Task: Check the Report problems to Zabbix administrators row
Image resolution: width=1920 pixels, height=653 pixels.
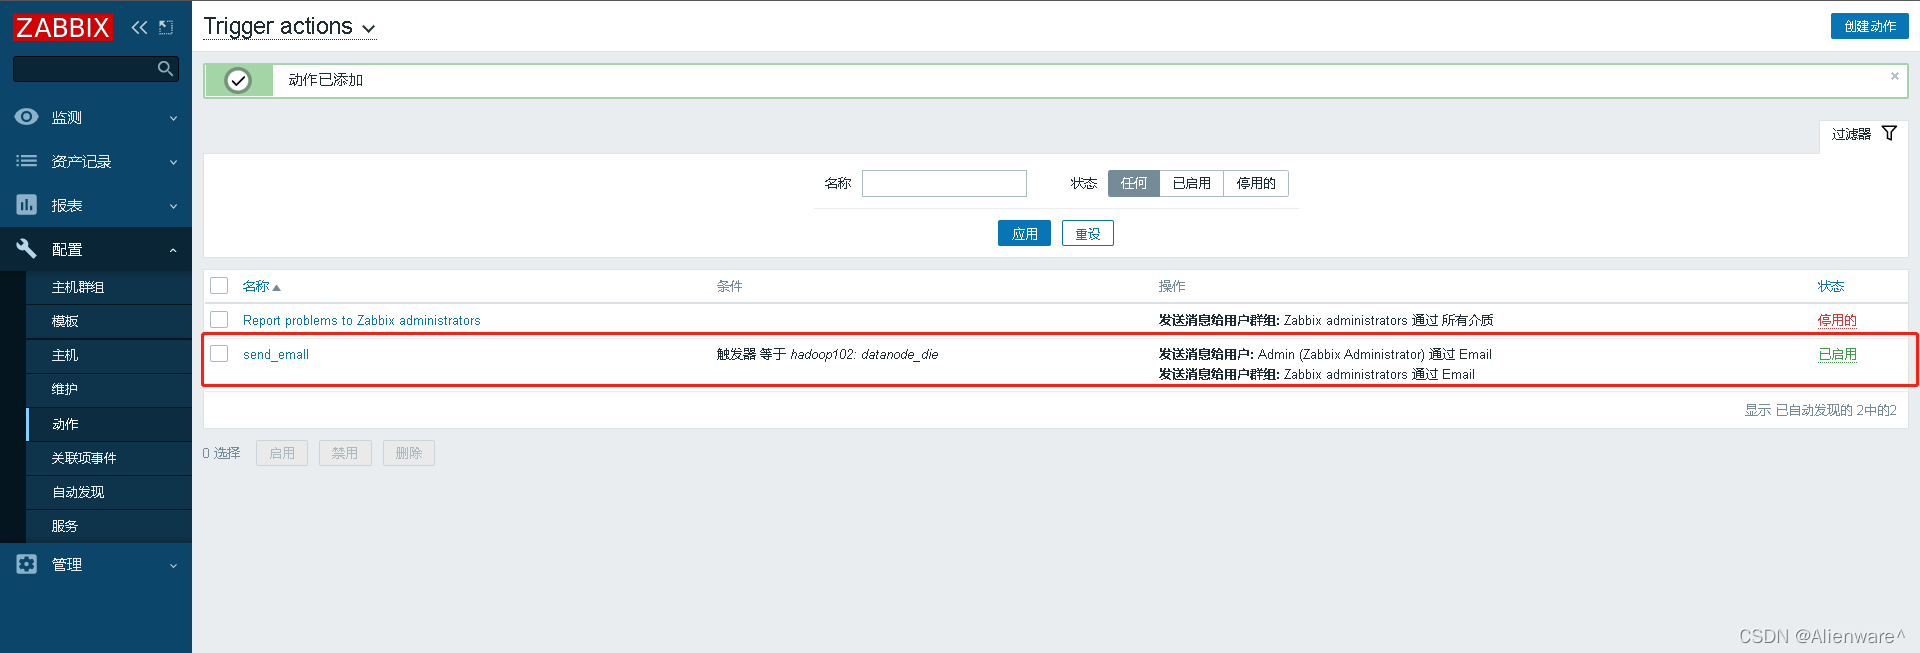Action: 219,319
